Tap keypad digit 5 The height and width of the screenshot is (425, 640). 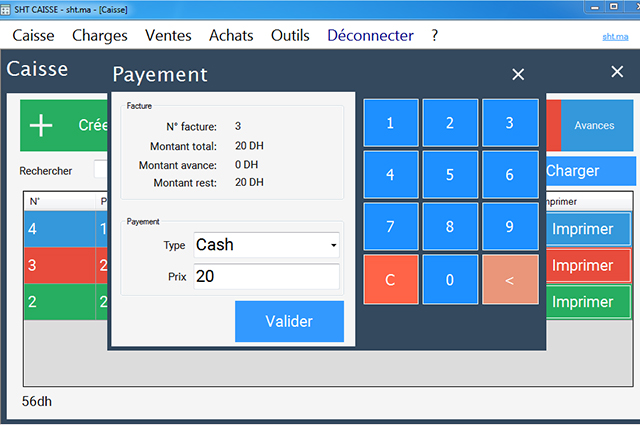point(450,174)
